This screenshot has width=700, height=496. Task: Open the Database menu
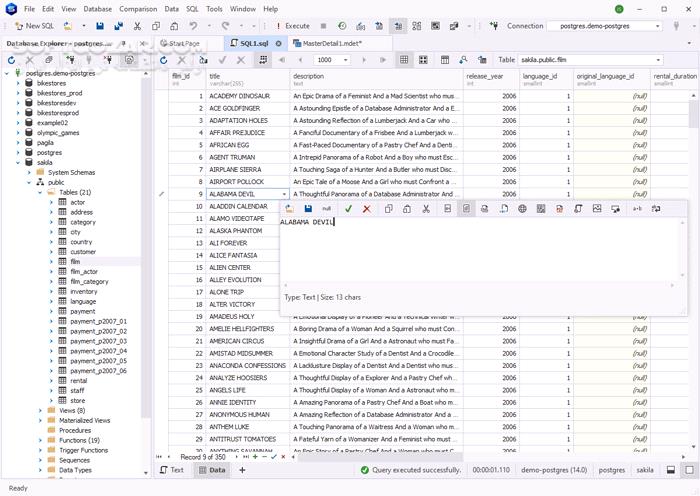[98, 9]
